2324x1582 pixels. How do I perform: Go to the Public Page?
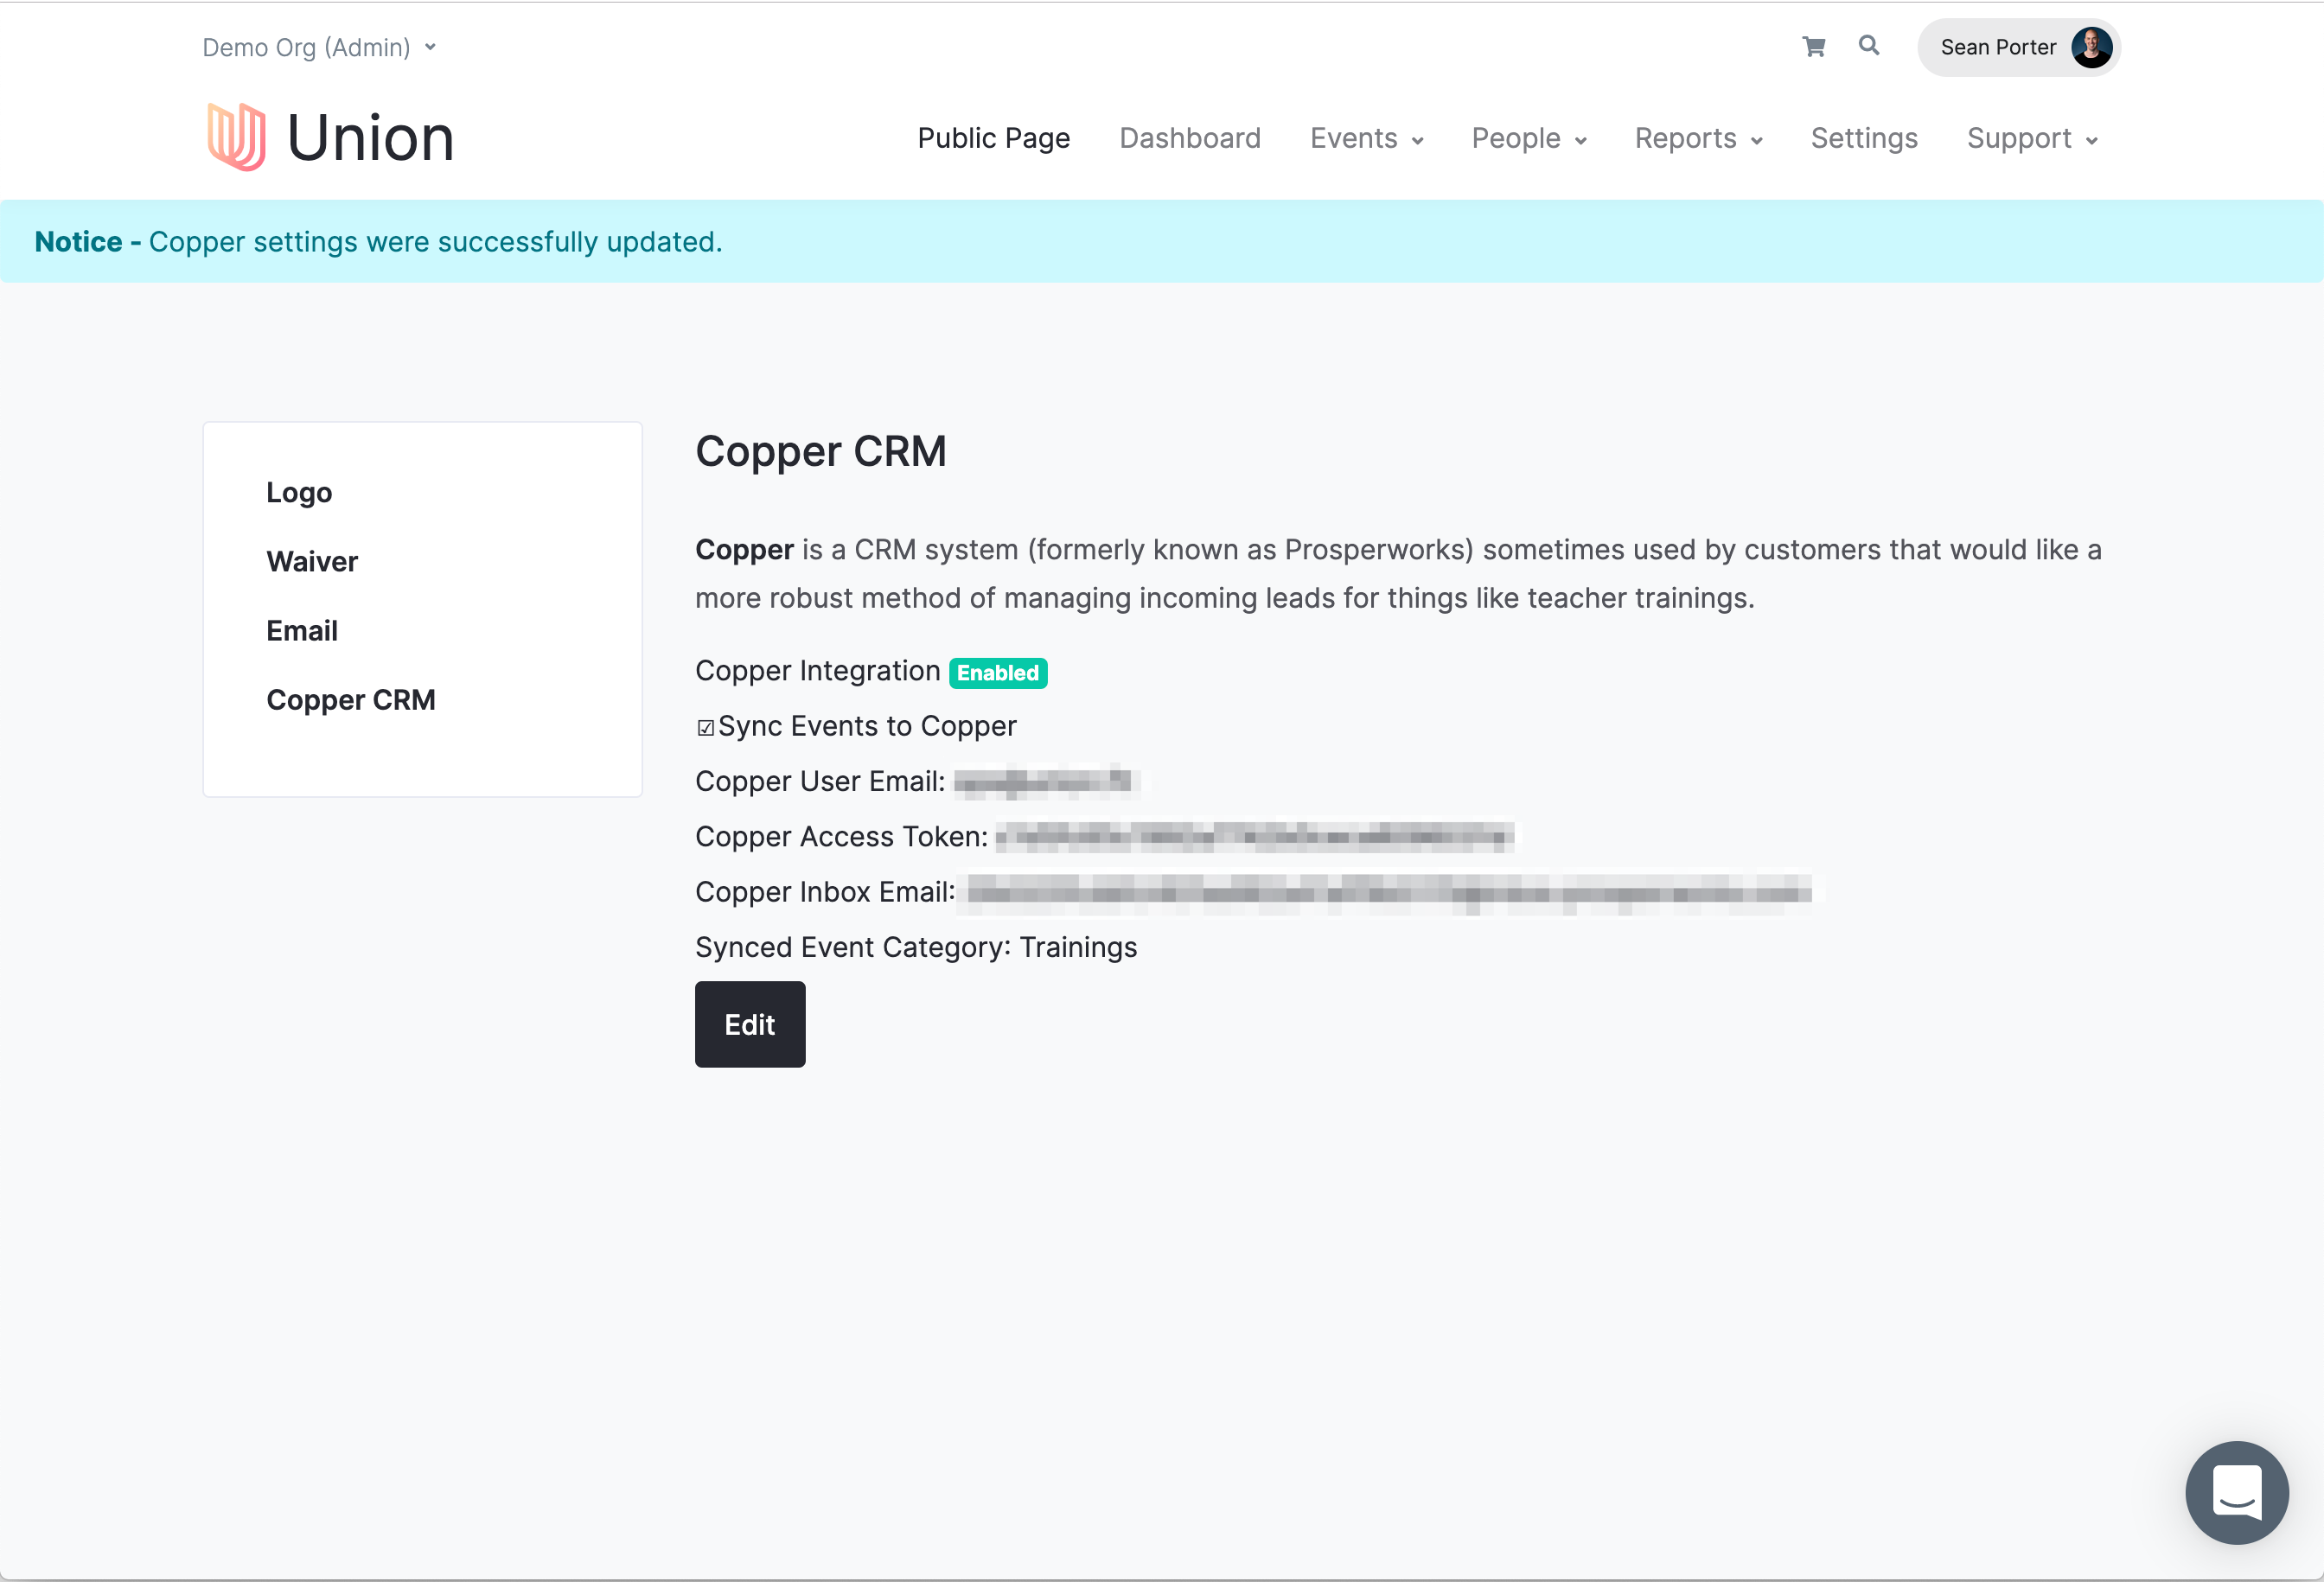(x=993, y=138)
